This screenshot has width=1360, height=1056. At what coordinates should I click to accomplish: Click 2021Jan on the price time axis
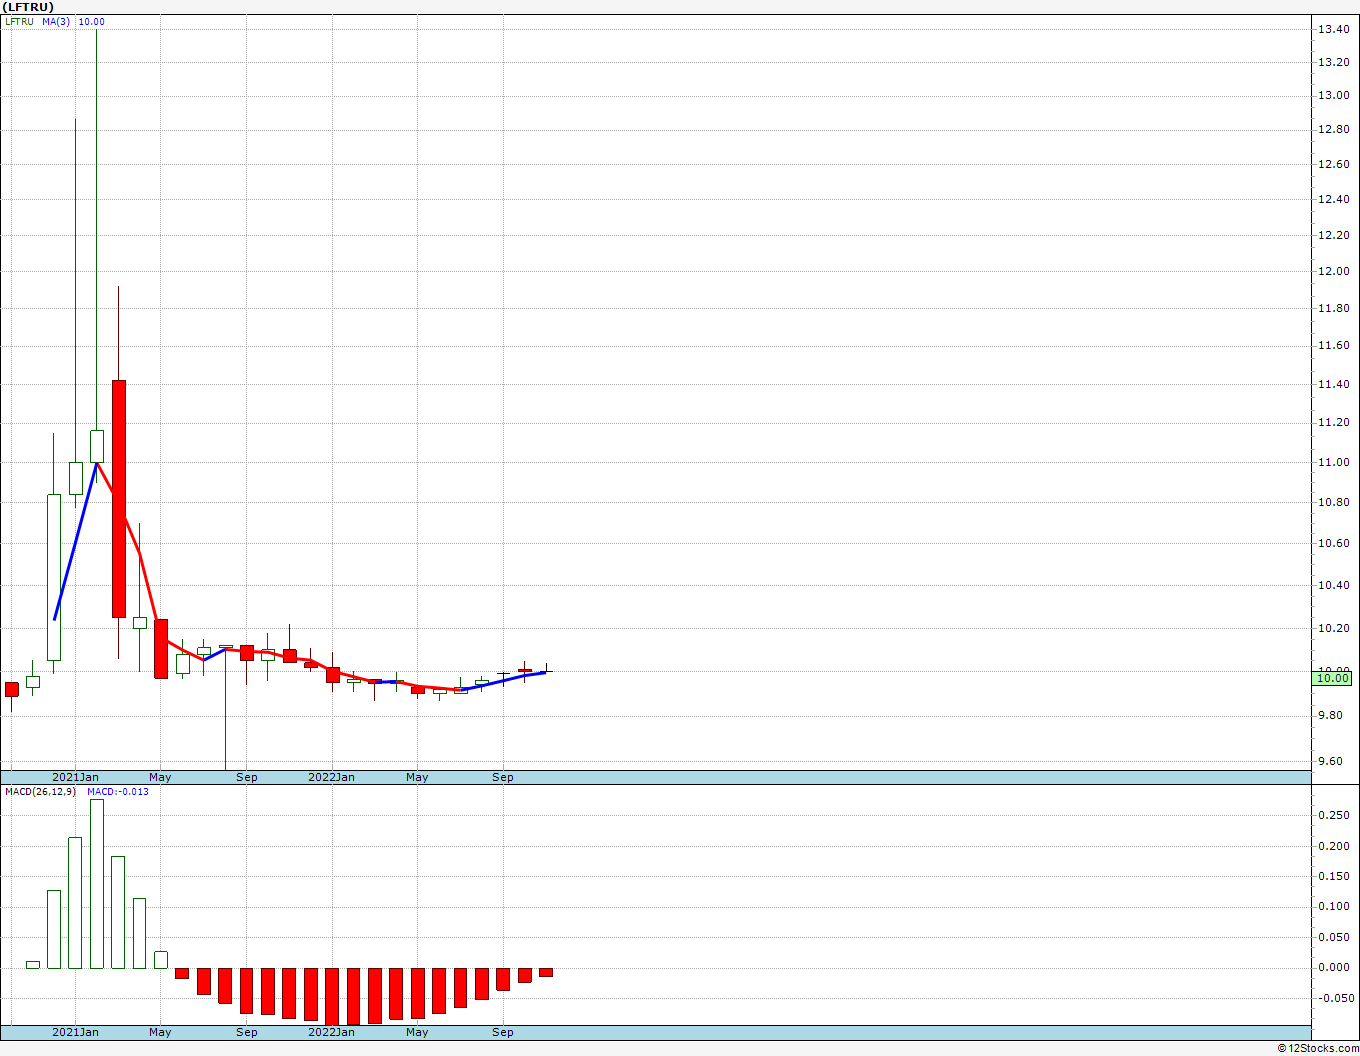(76, 777)
